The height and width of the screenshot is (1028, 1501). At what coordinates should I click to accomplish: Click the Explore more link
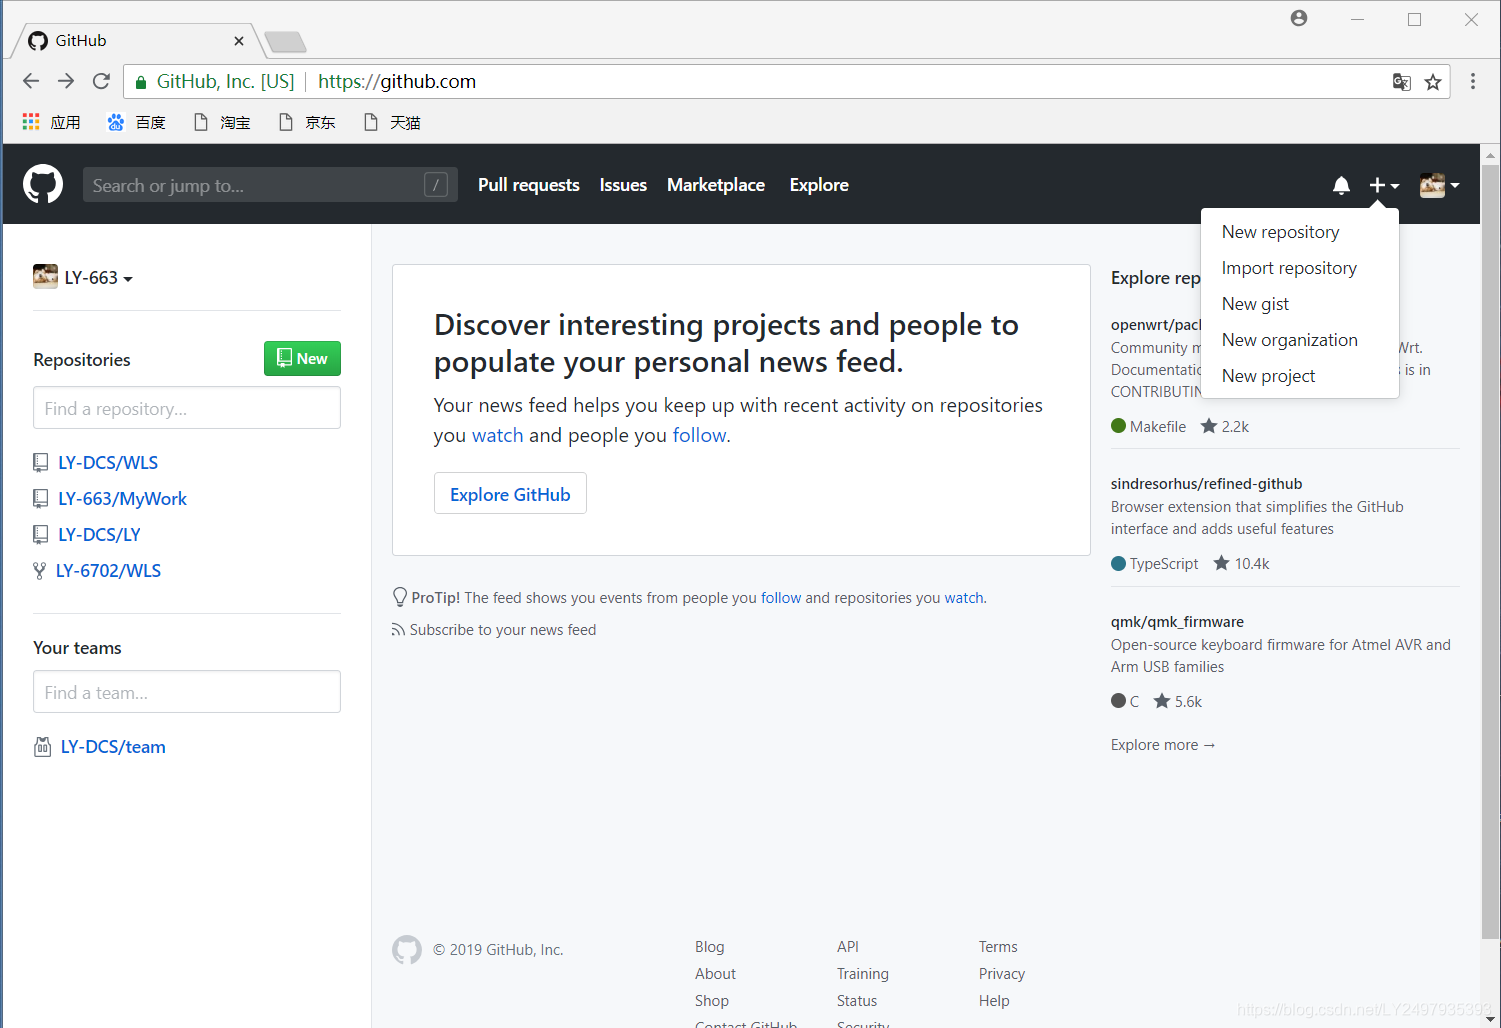pos(1162,745)
